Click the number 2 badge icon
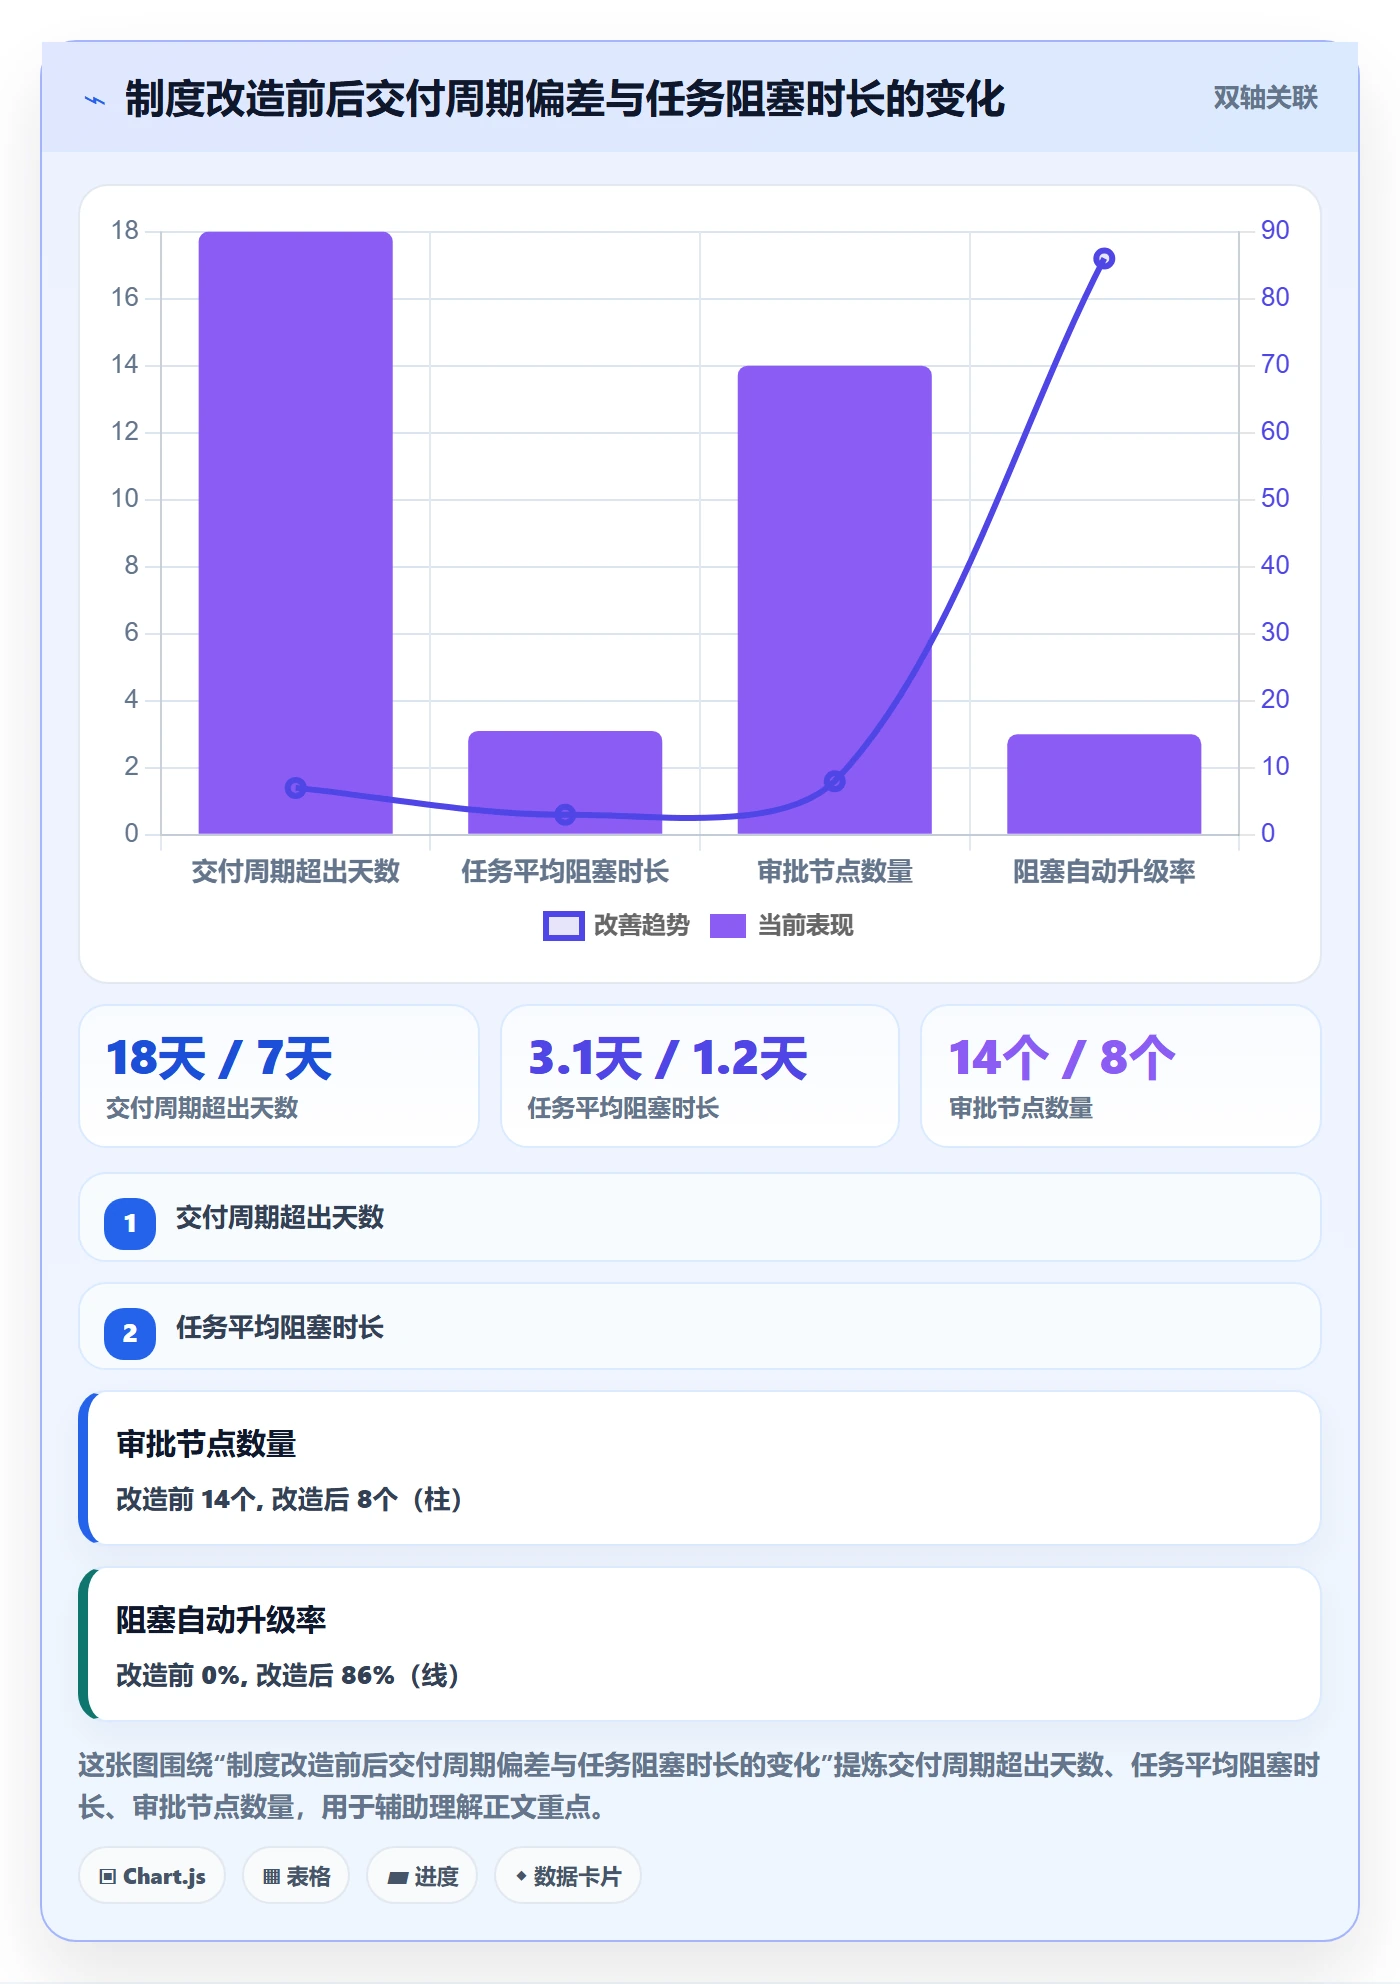 (x=130, y=1333)
